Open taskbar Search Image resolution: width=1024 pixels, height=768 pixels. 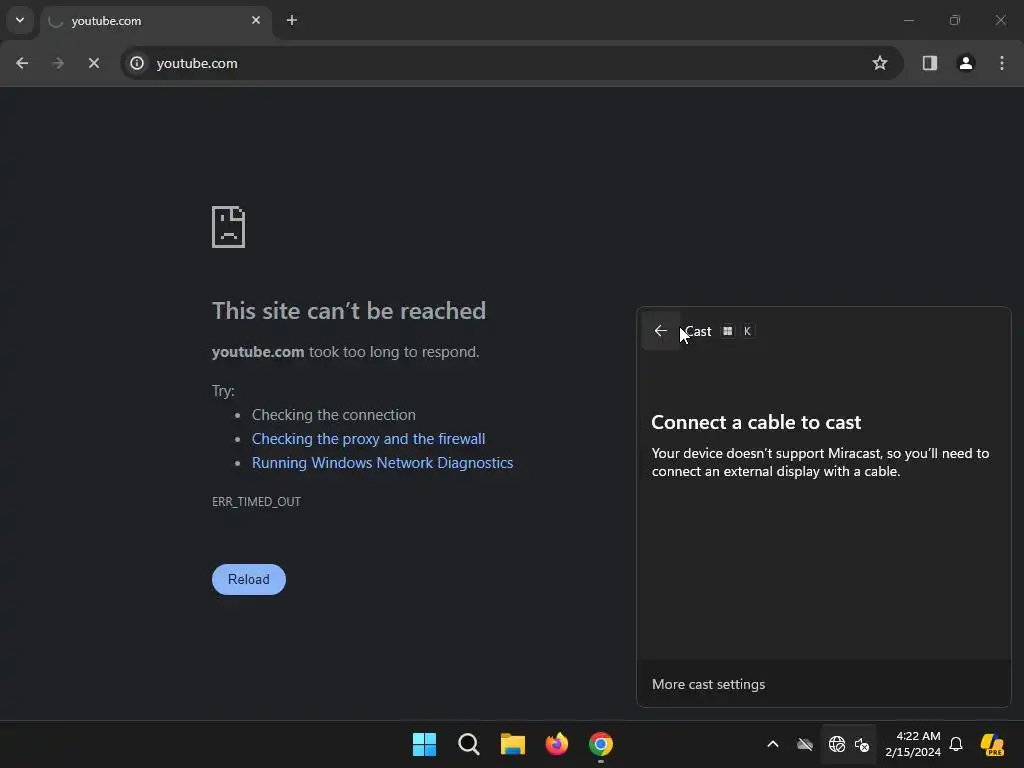point(469,744)
